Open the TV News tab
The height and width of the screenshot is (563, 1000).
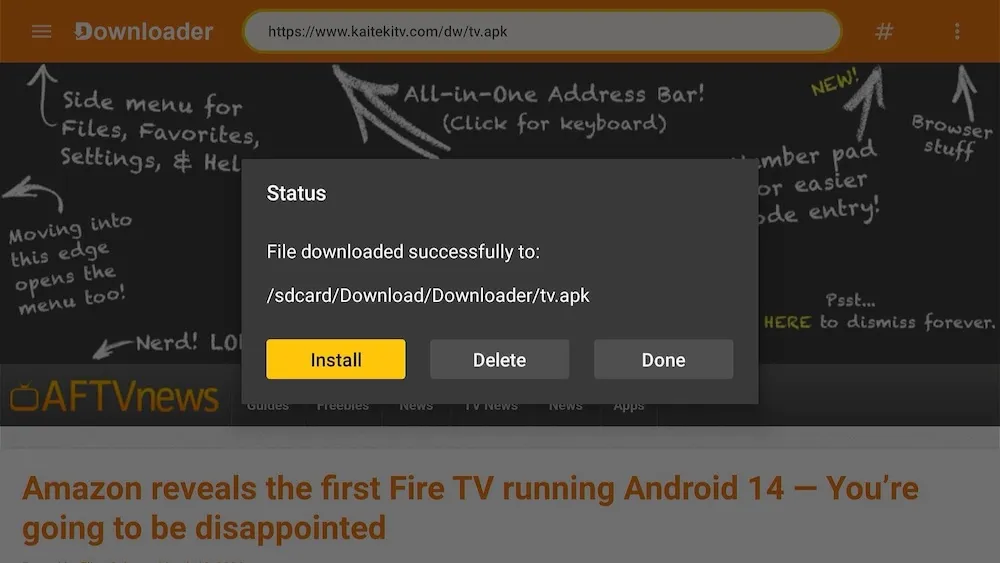[490, 406]
